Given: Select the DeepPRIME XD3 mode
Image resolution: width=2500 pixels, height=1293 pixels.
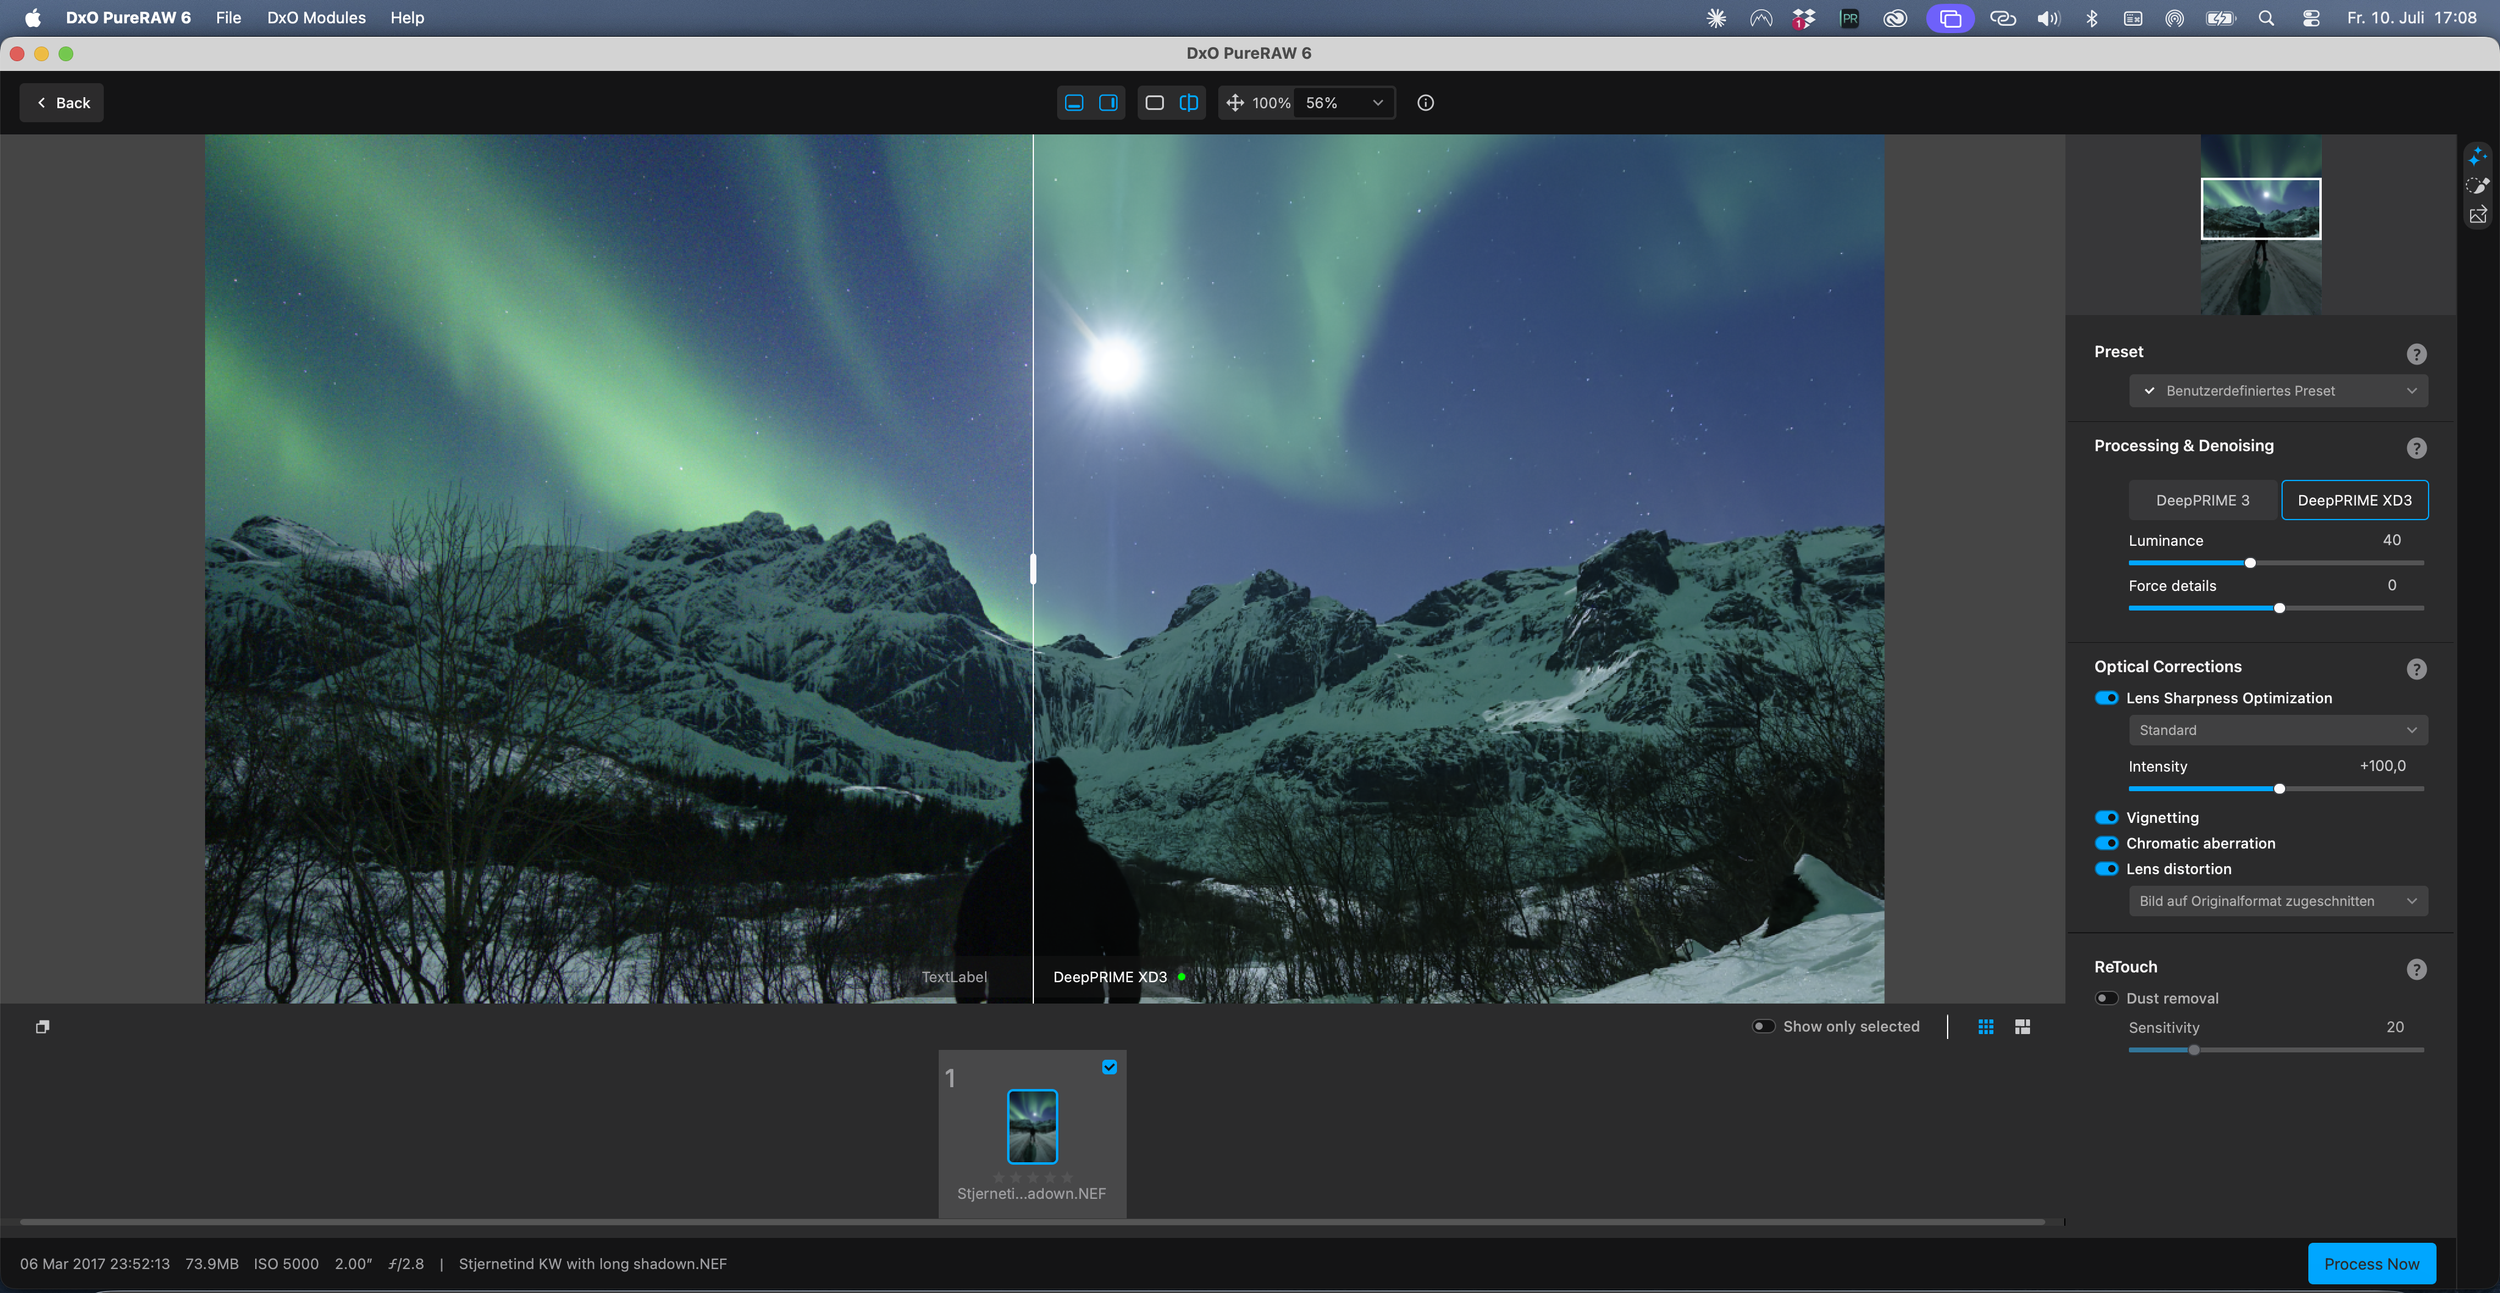Looking at the screenshot, I should pyautogui.click(x=2354, y=500).
